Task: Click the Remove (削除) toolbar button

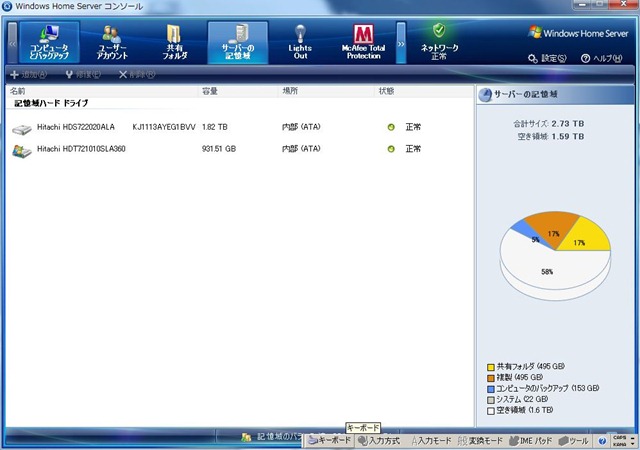Action: click(137, 74)
